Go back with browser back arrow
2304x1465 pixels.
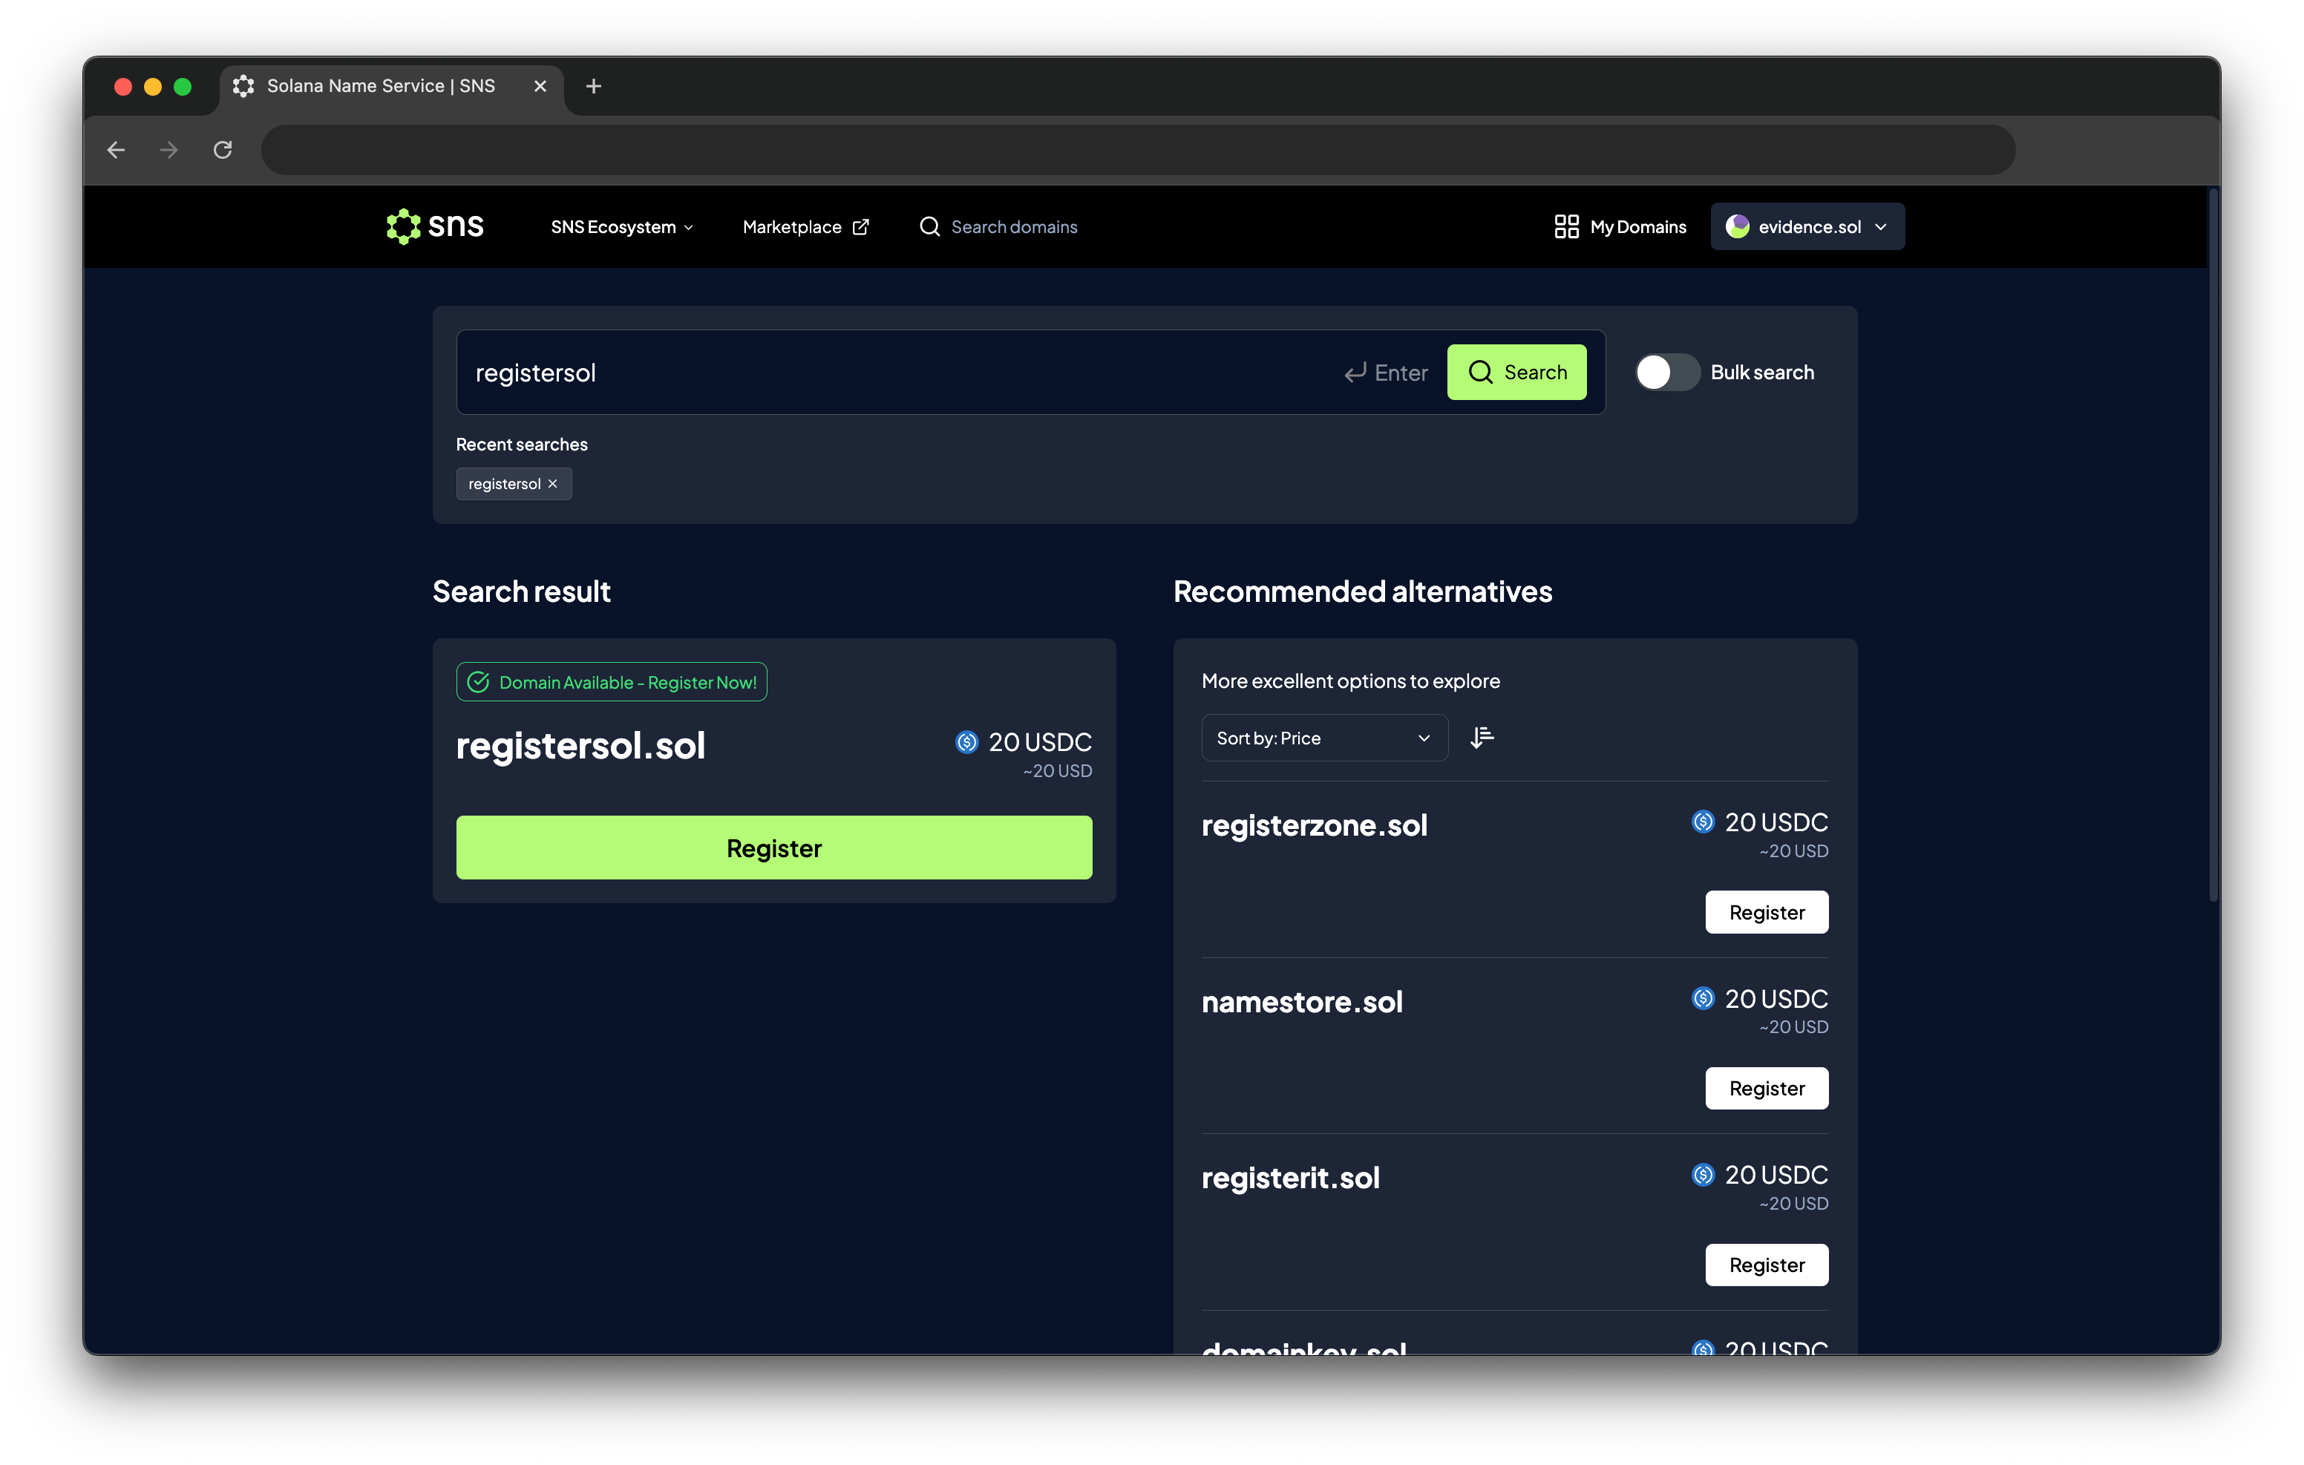(x=116, y=150)
